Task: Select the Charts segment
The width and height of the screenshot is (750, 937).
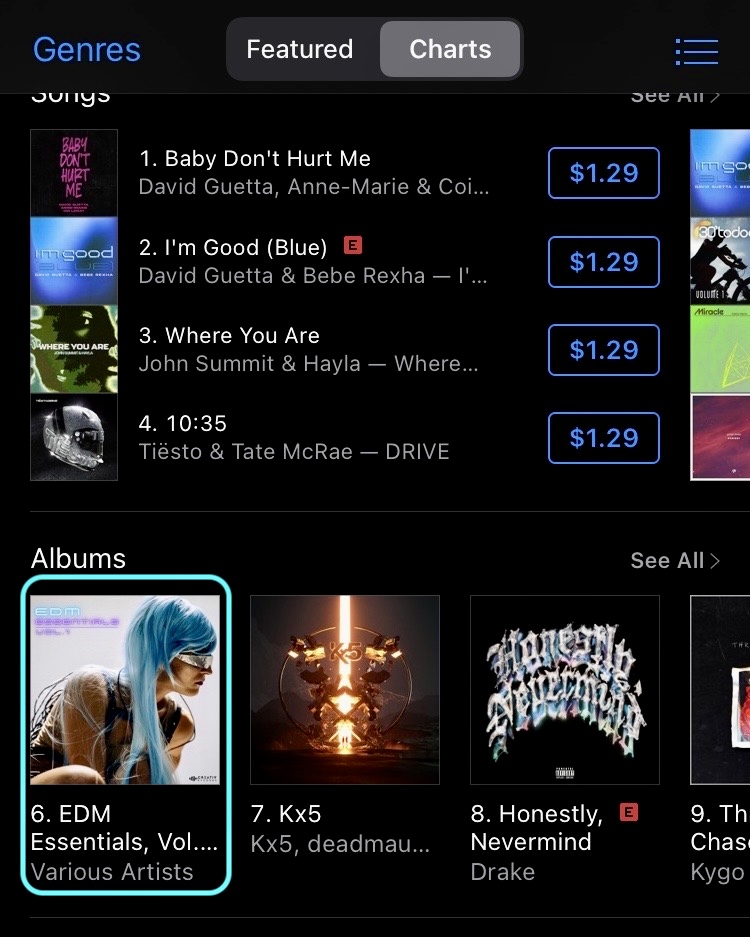Action: [450, 49]
